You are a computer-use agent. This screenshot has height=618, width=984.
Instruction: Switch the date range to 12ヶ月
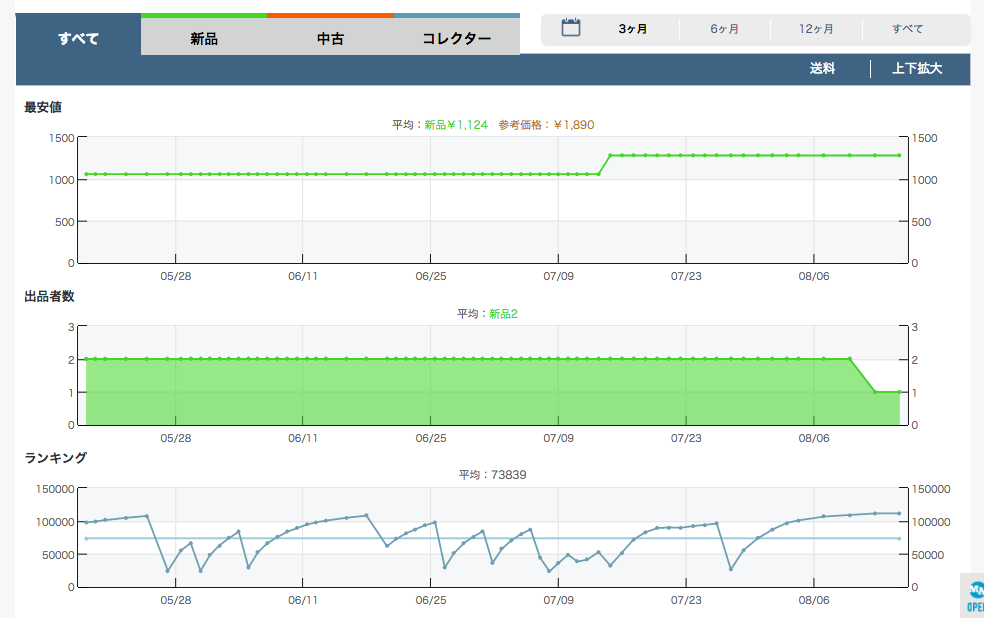[816, 29]
